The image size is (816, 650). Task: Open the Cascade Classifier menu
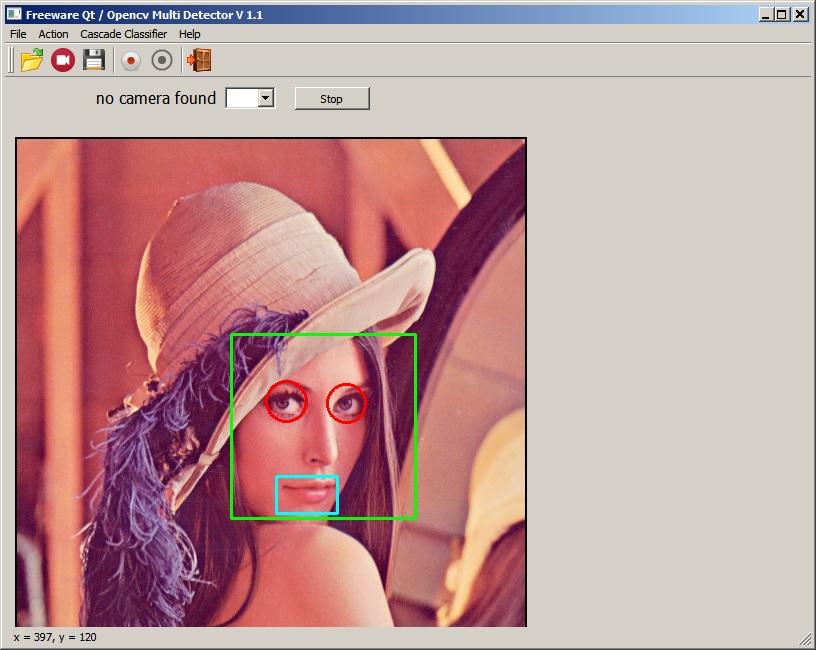pyautogui.click(x=123, y=34)
